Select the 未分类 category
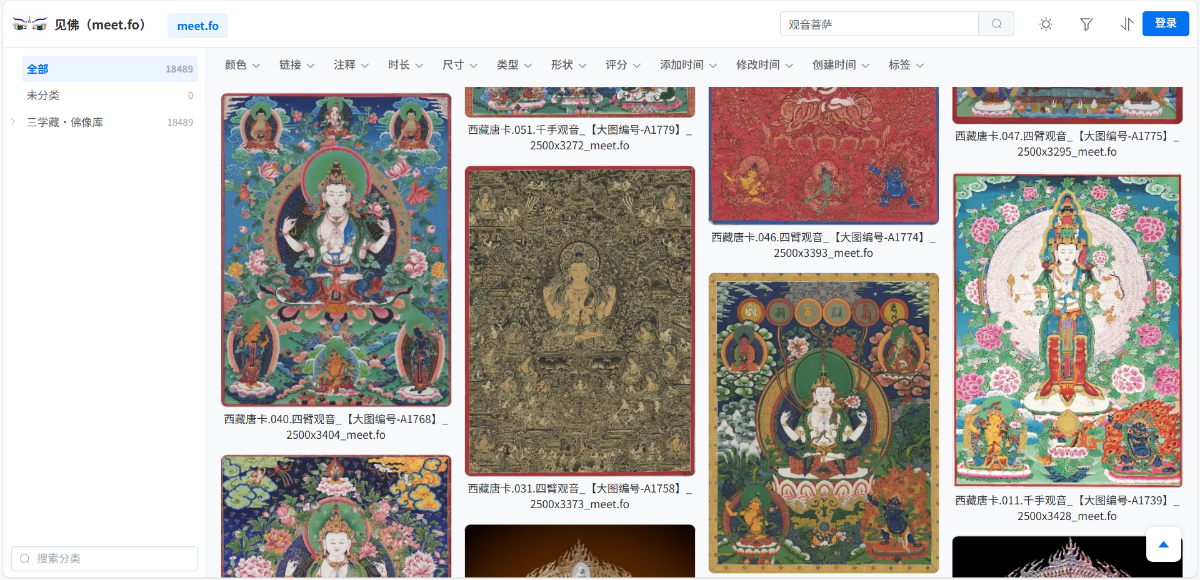This screenshot has height=580, width=1200. click(x=110, y=95)
